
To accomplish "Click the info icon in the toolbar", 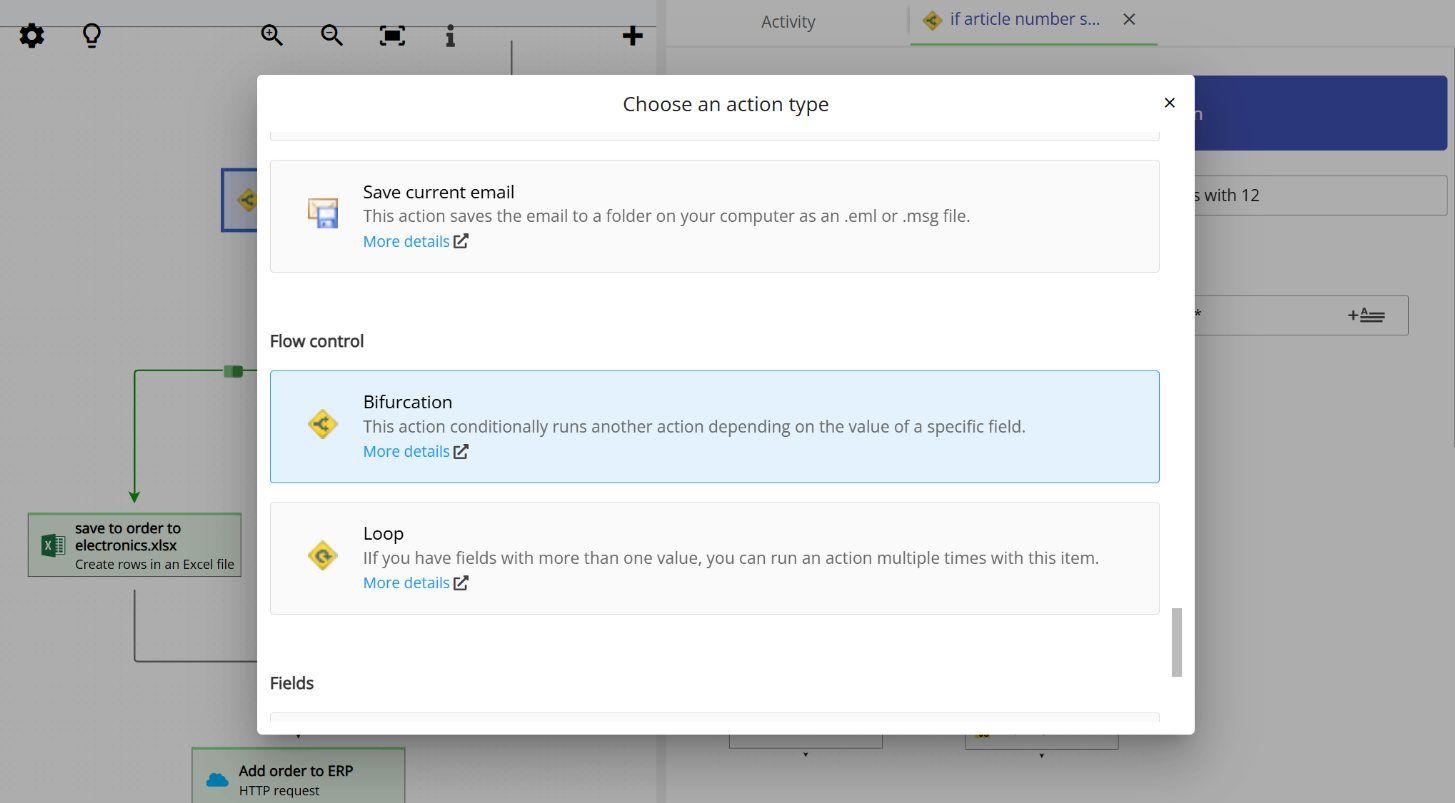I will tap(449, 35).
